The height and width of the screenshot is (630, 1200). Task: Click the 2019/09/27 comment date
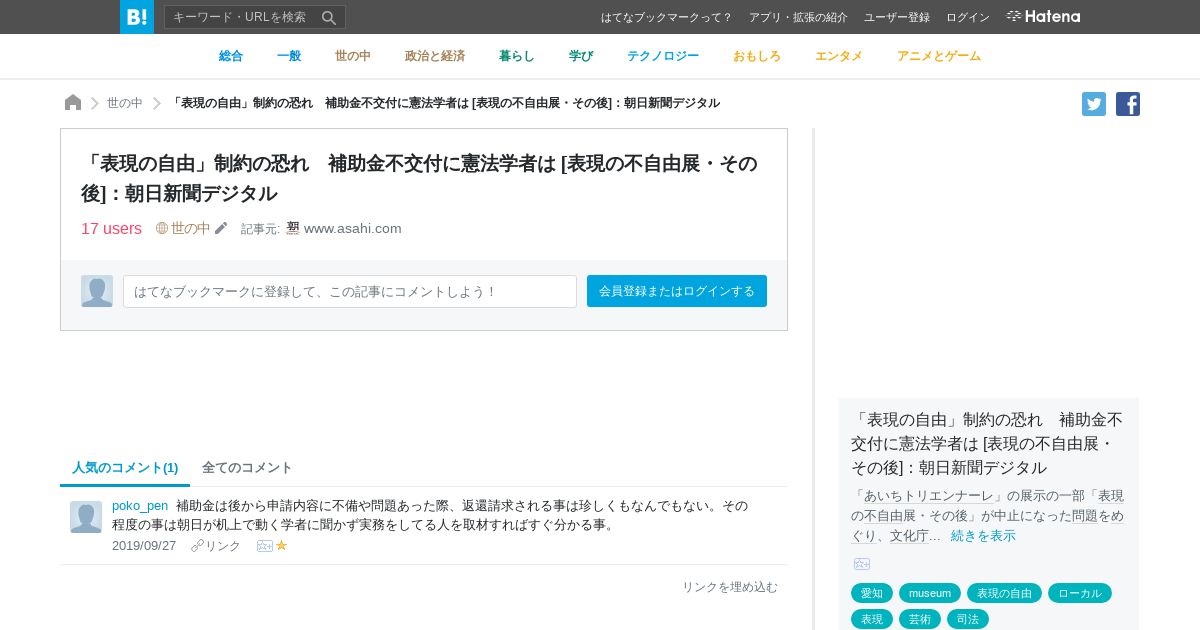144,546
